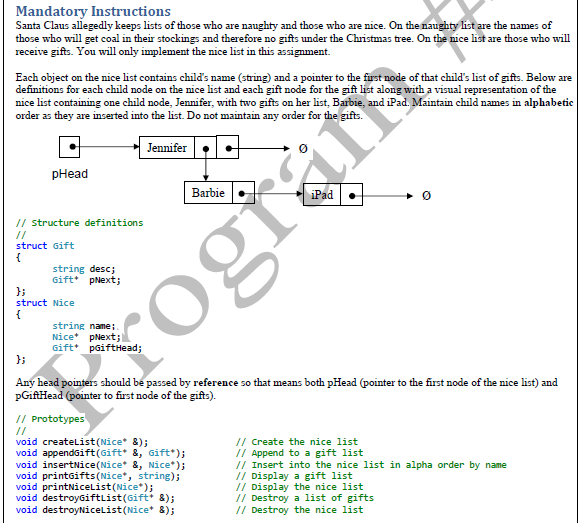The image size is (580, 523).
Task: Click the 'void createList(Nice* &);' prototype
Action: (x=82, y=442)
